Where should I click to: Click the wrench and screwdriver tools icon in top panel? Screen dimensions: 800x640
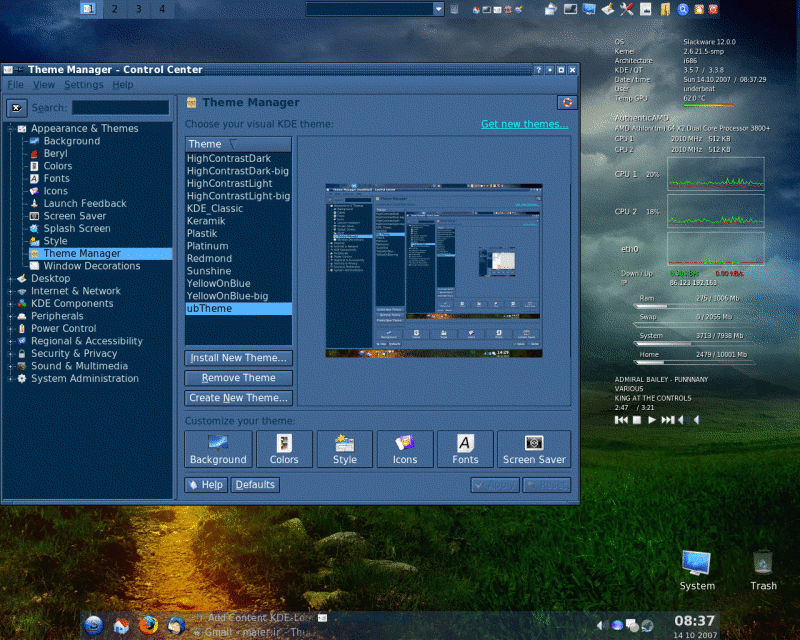coord(627,9)
